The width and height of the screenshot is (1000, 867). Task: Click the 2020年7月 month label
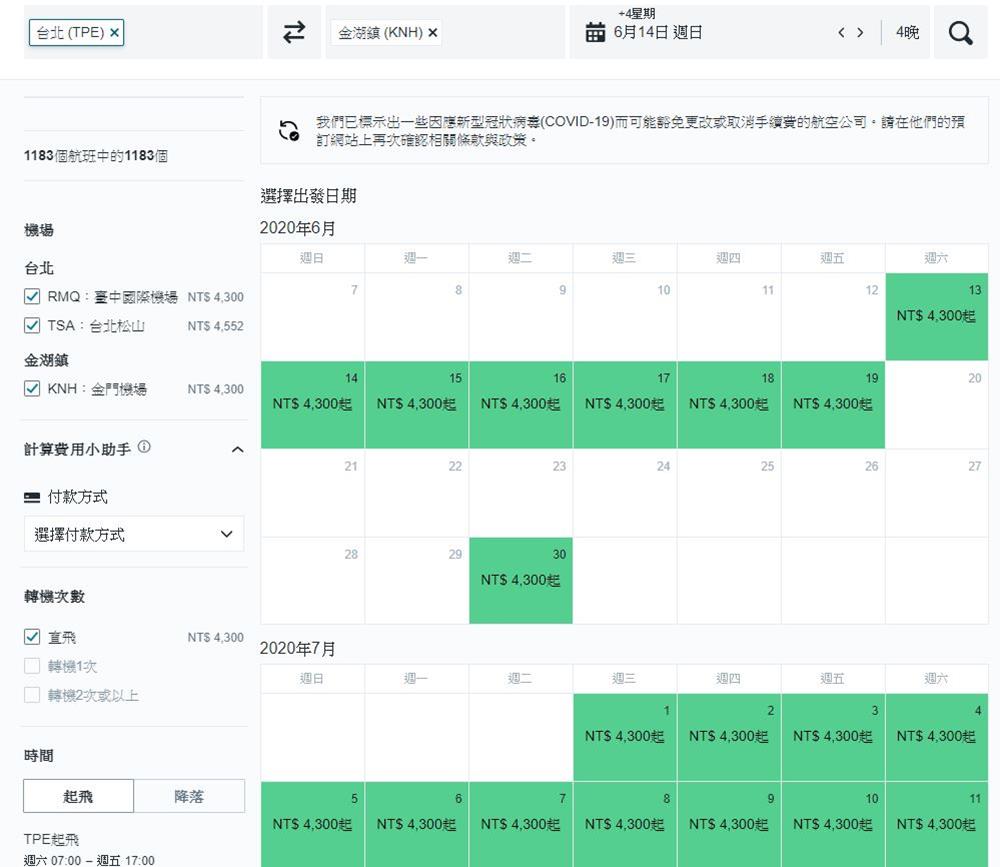click(297, 649)
